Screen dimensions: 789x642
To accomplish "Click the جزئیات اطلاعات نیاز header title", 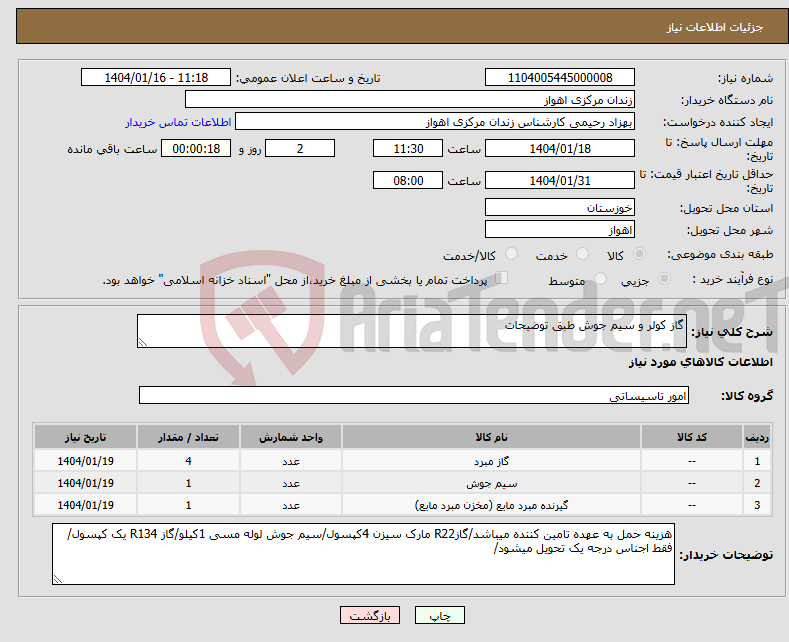I will [715, 27].
